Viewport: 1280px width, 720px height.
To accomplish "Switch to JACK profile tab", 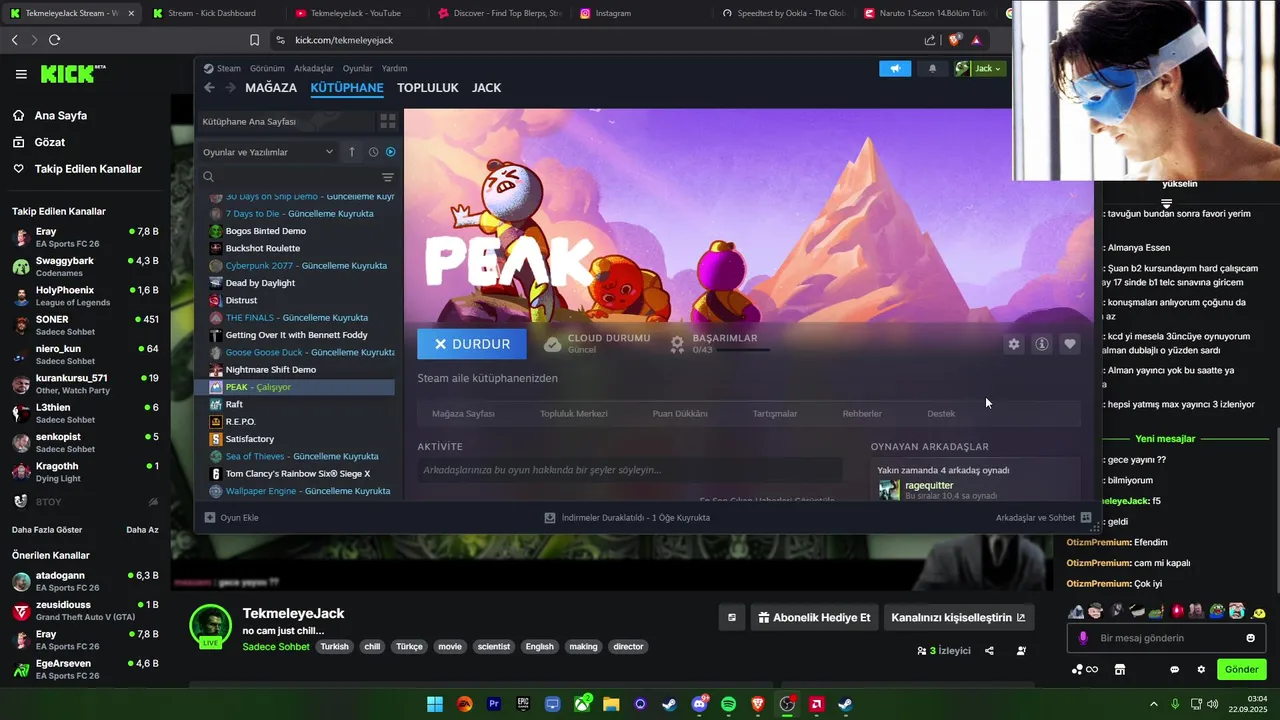I will (x=486, y=88).
